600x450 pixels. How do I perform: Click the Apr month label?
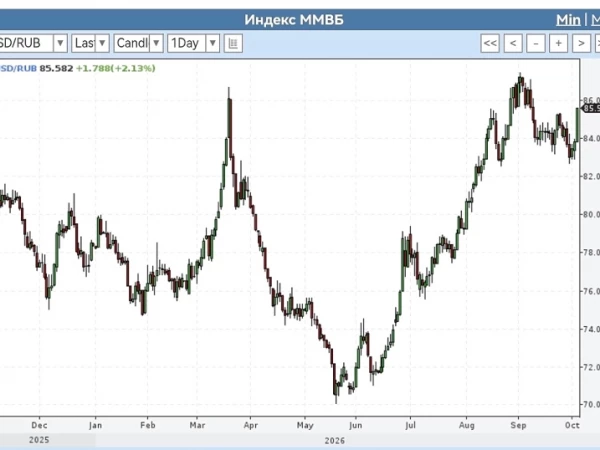click(x=251, y=425)
